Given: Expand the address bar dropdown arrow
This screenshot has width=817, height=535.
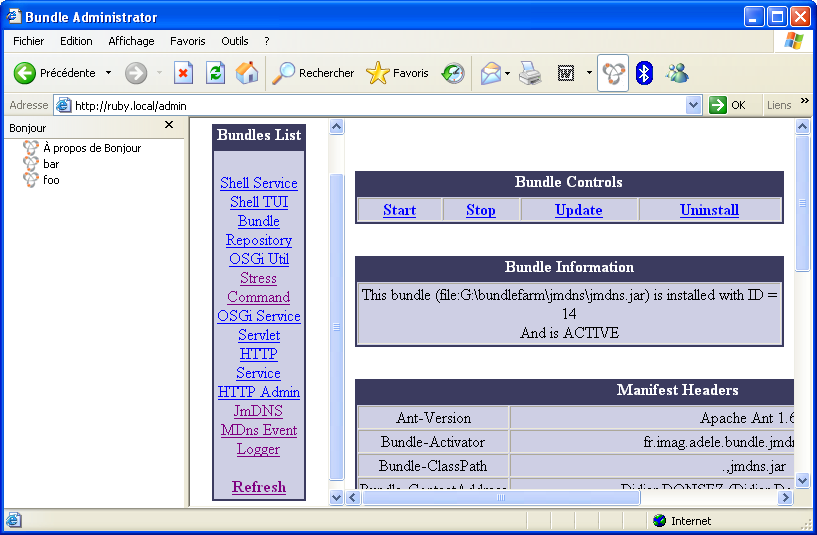Looking at the screenshot, I should [x=694, y=105].
